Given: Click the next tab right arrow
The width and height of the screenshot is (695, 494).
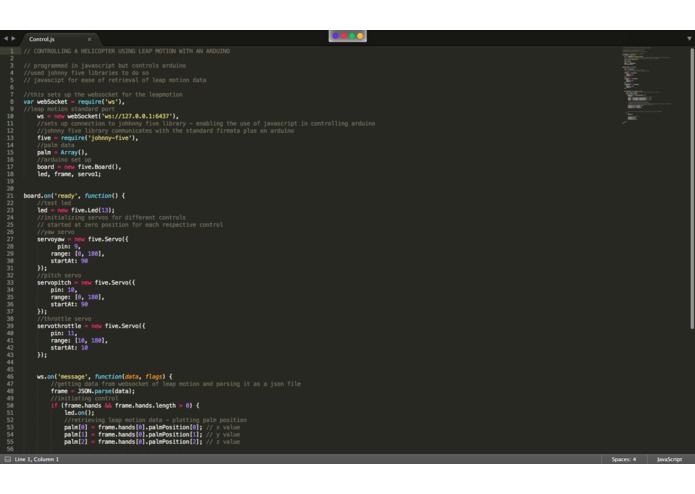Looking at the screenshot, I should 13,39.
